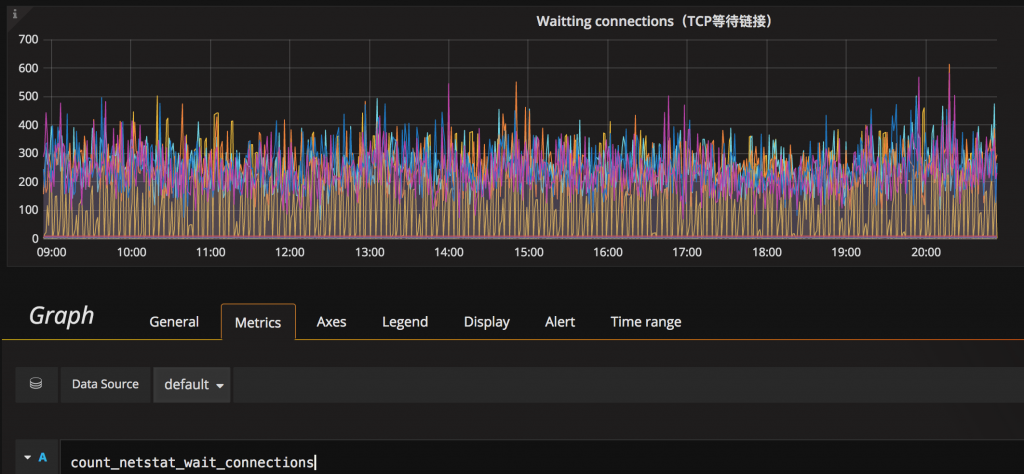Click the 300 y-axis label

point(29,153)
